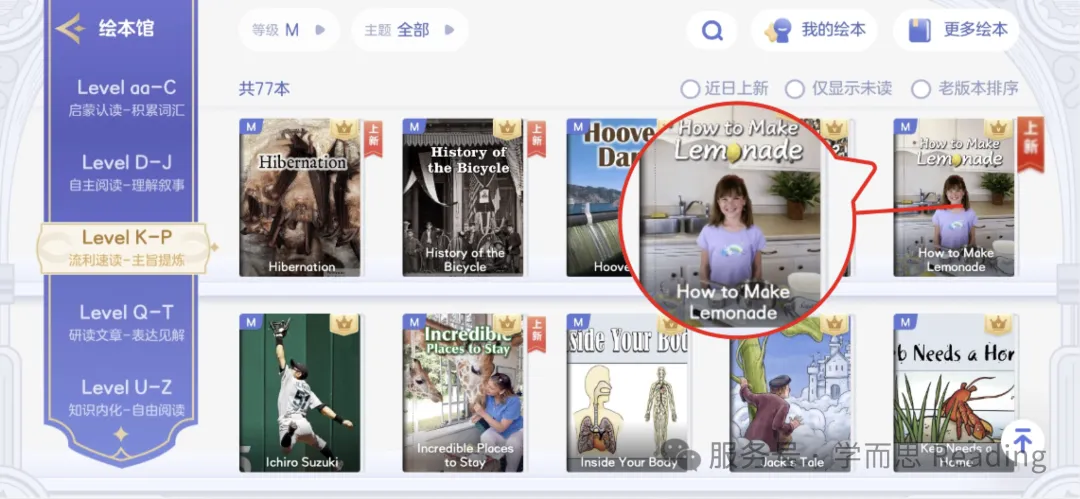The image size is (1080, 499).
Task: Click the 上新 ribbon on History of the Bicycle
Action: [x=537, y=139]
